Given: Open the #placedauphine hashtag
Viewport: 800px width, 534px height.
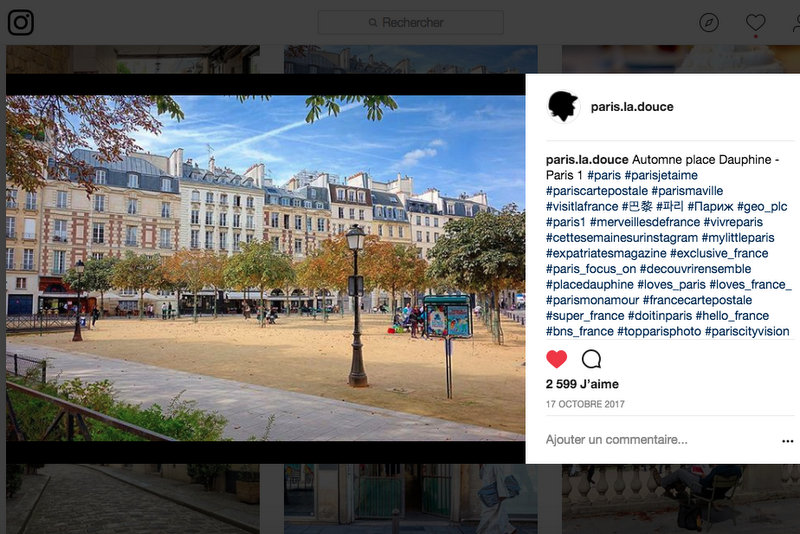Looking at the screenshot, I should point(589,285).
